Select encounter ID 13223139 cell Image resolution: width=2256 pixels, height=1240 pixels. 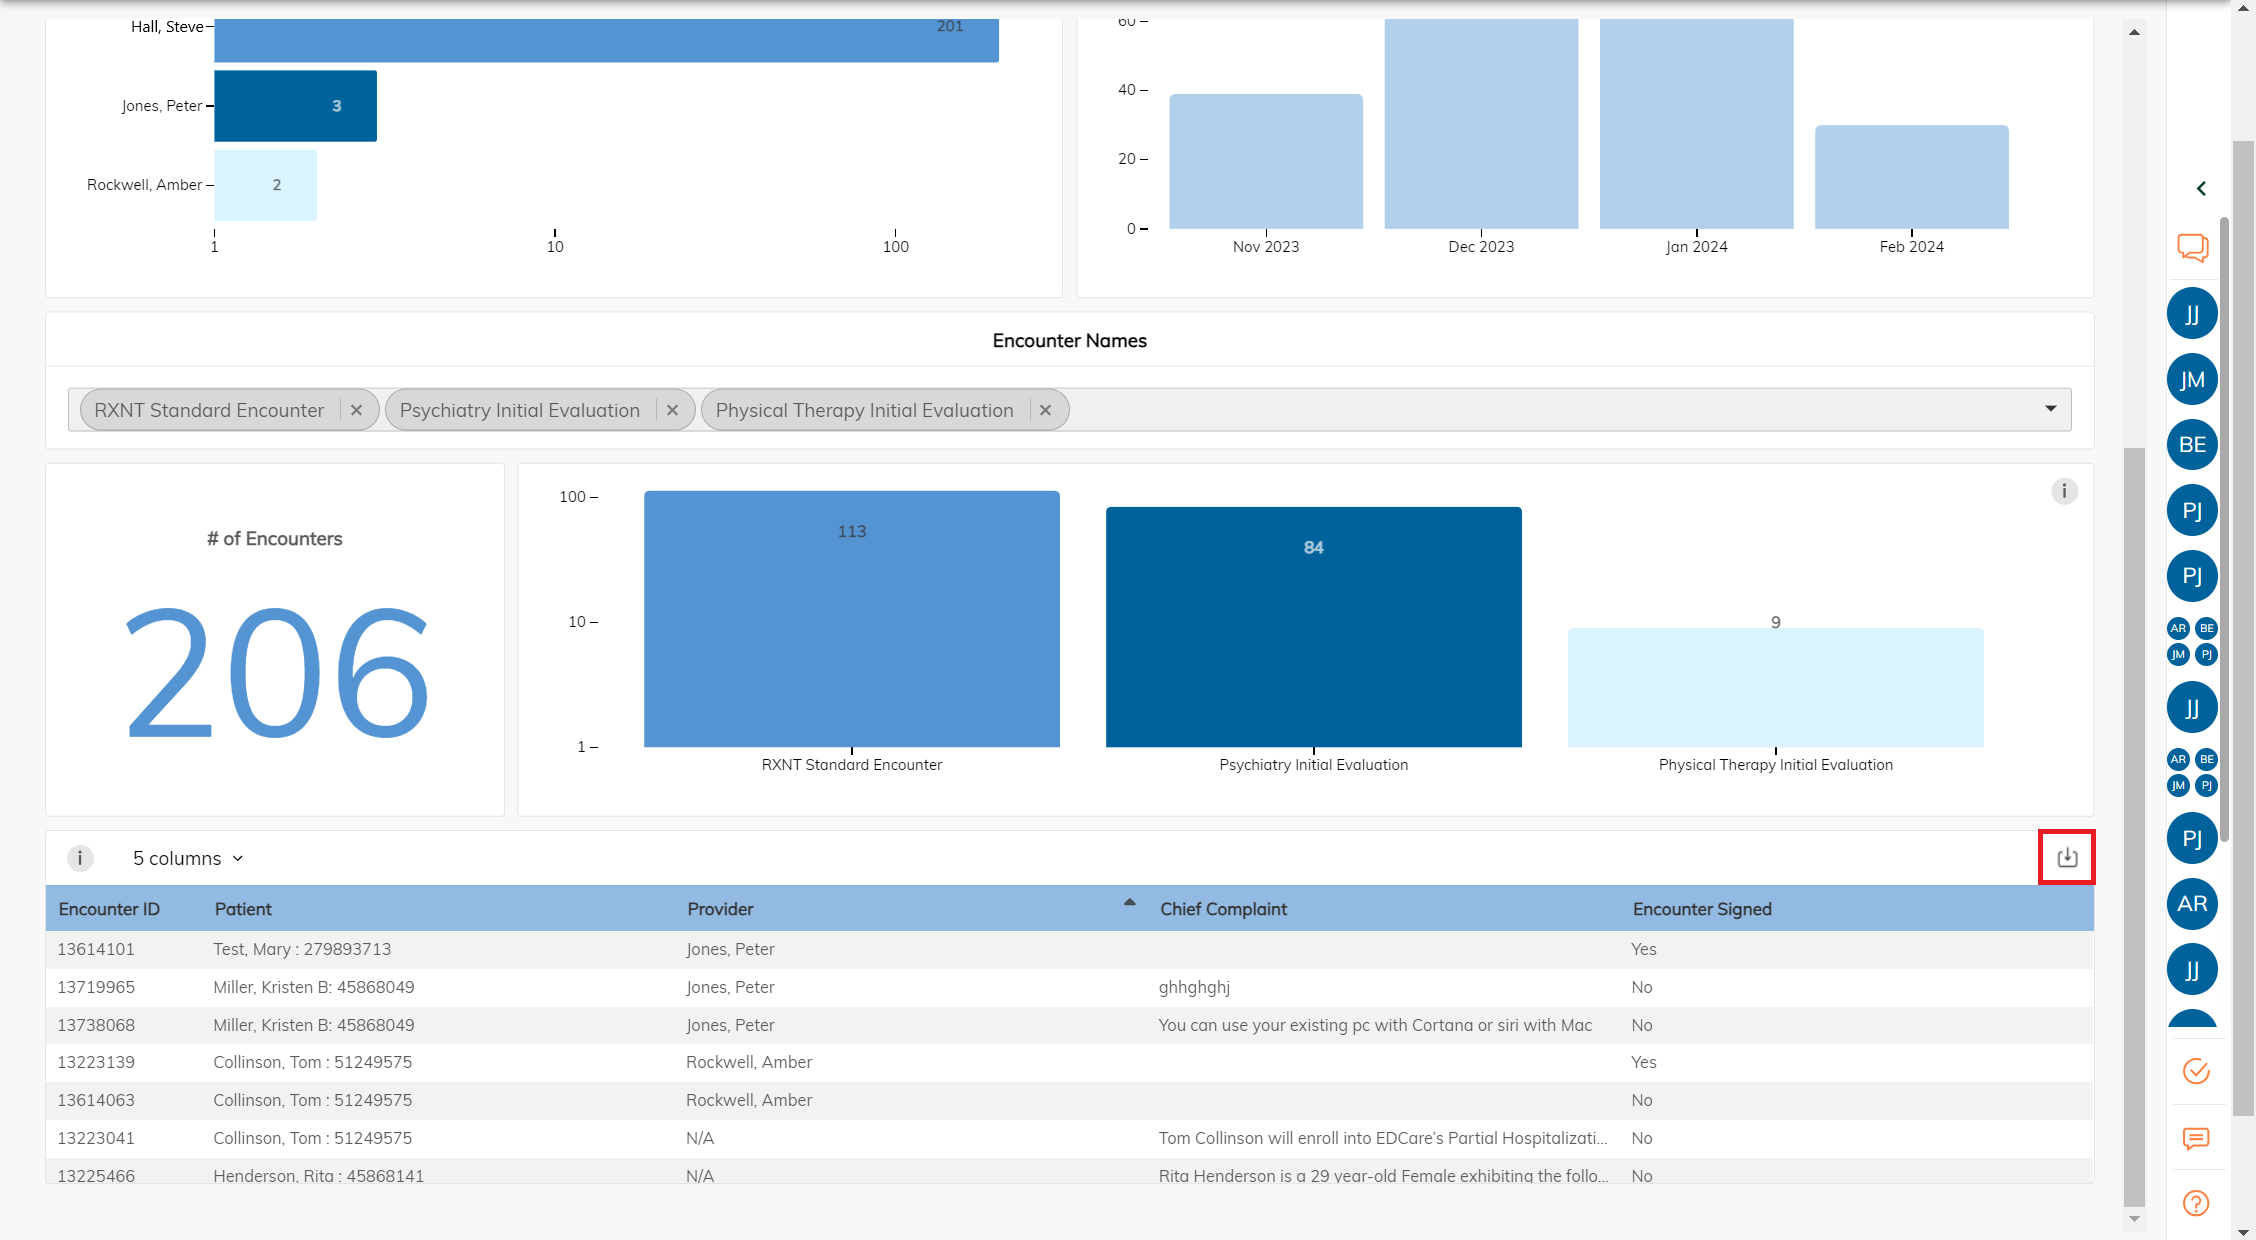tap(96, 1062)
